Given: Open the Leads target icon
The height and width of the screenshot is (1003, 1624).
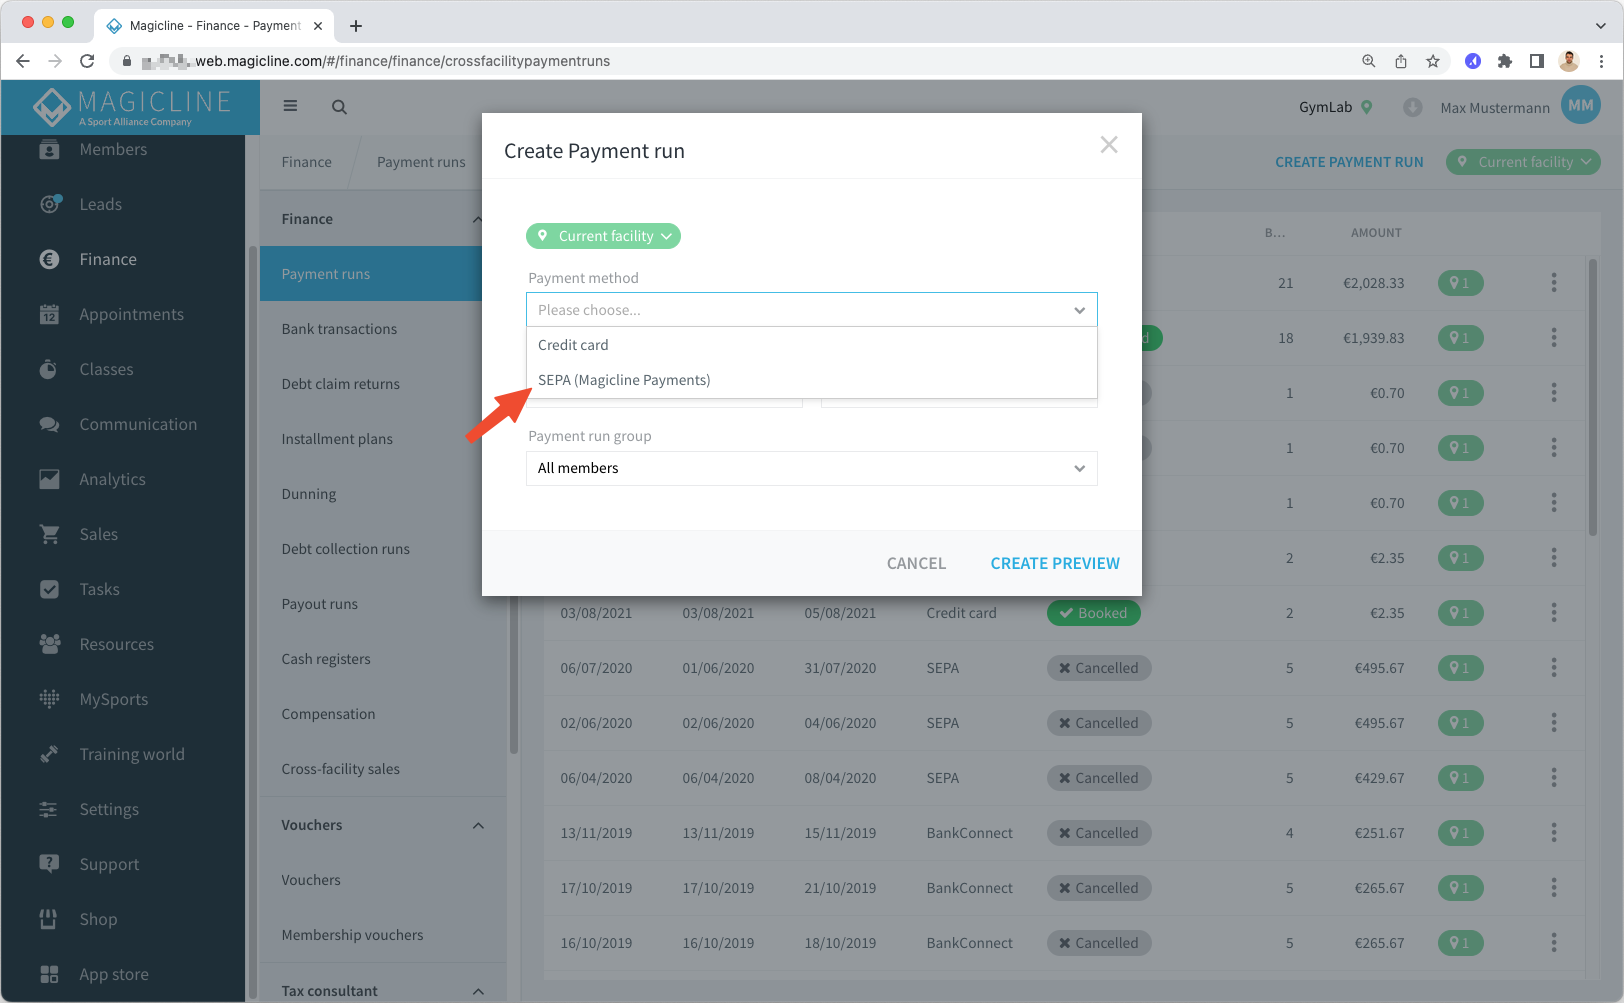Looking at the screenshot, I should pyautogui.click(x=49, y=204).
